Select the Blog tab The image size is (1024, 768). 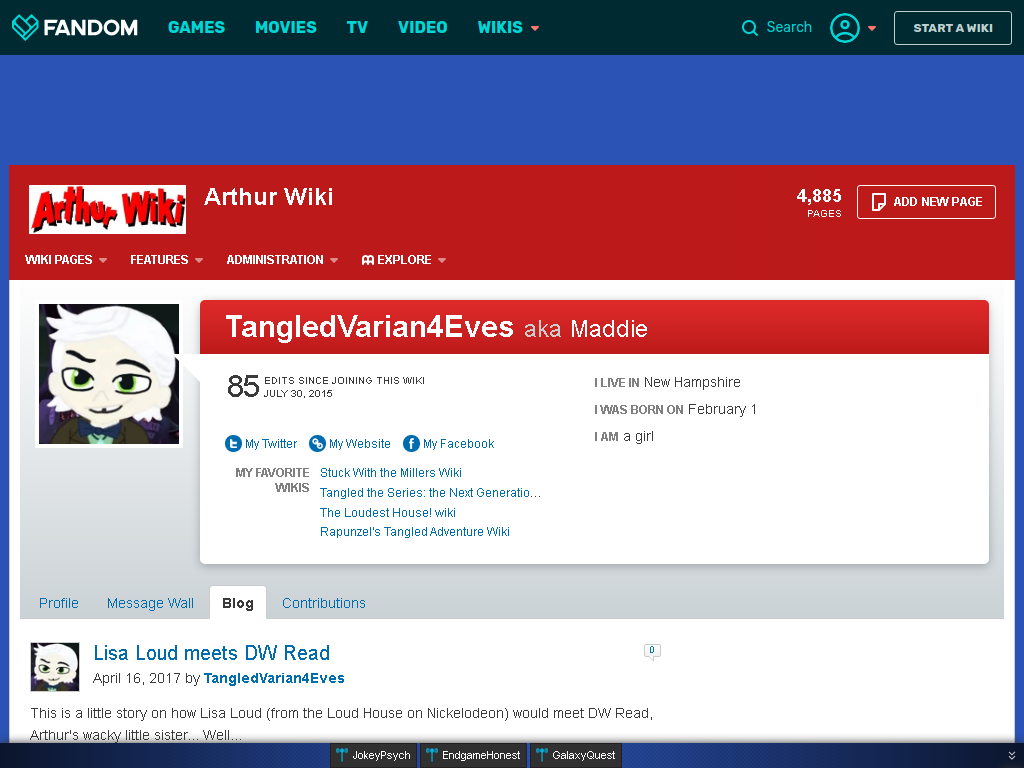238,603
